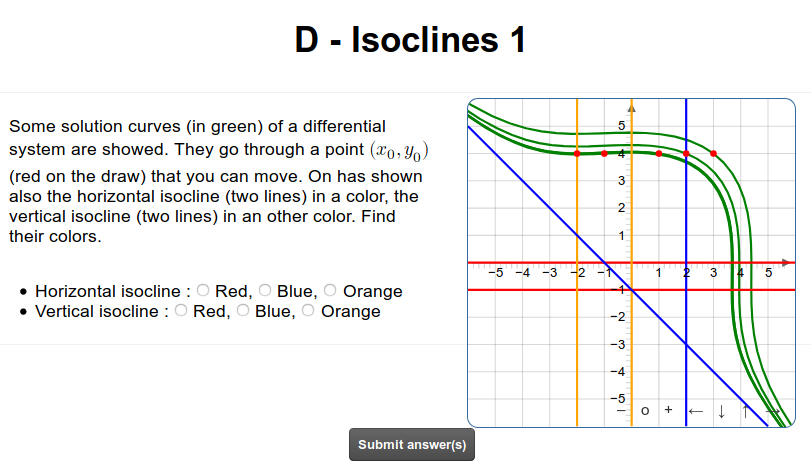Click the pan left arrow icon
This screenshot has width=811, height=472.
tap(695, 411)
